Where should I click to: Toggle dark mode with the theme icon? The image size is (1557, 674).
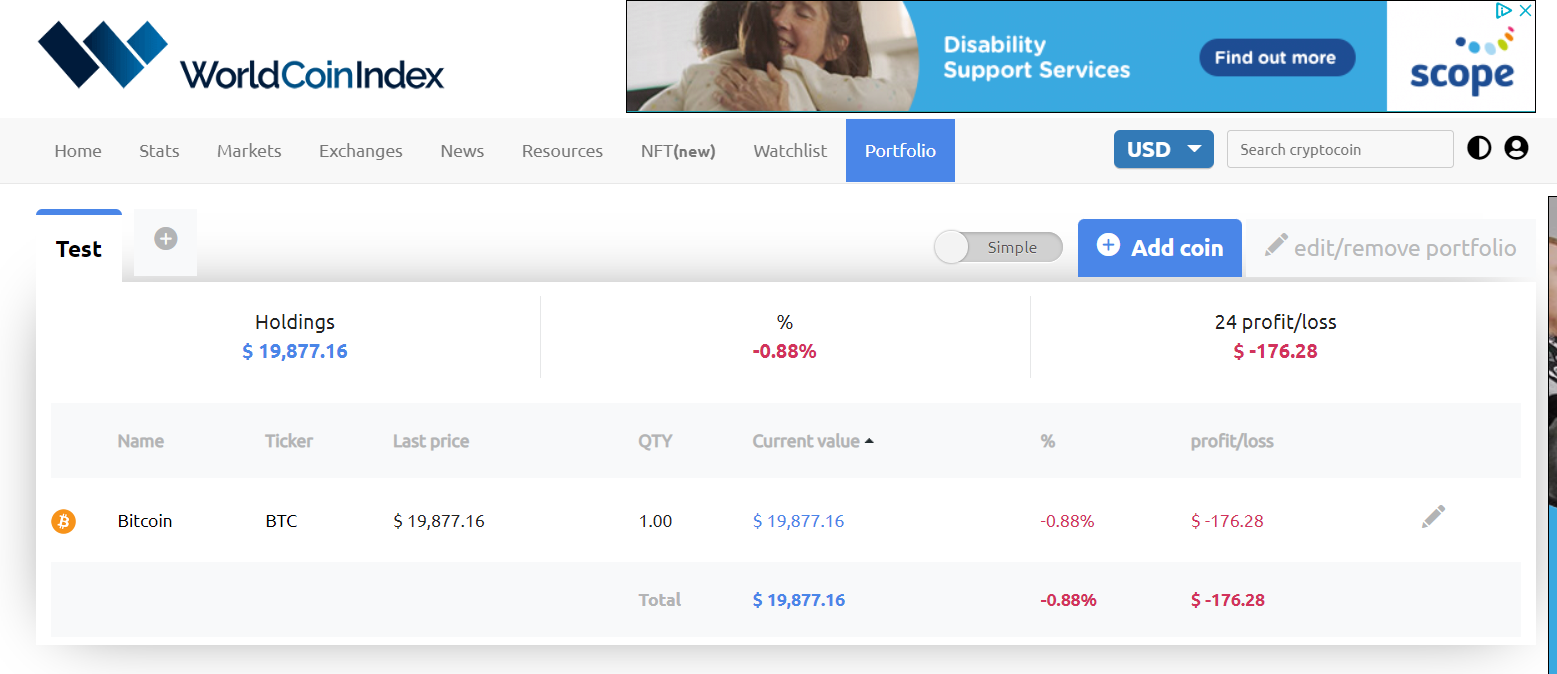(x=1479, y=148)
